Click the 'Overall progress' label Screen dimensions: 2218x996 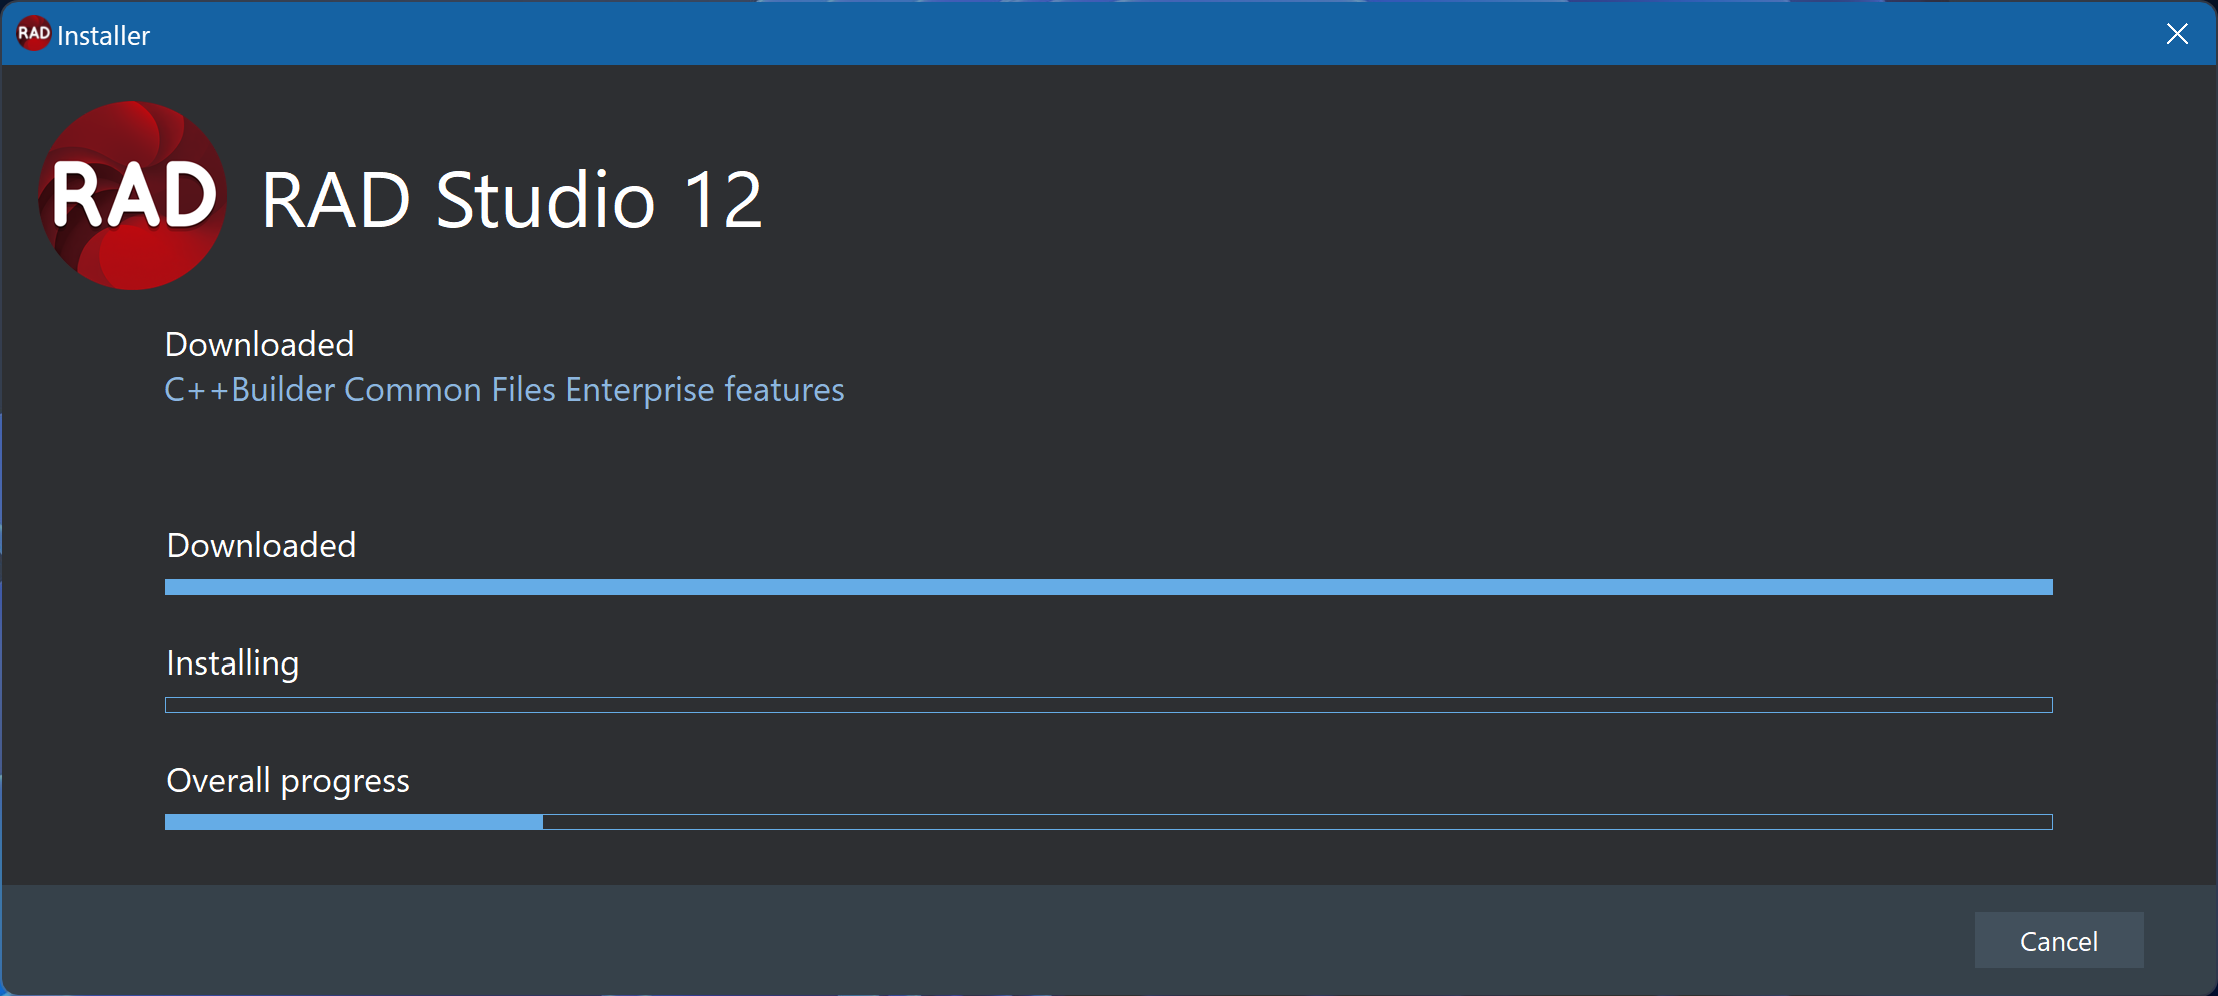pos(288,781)
